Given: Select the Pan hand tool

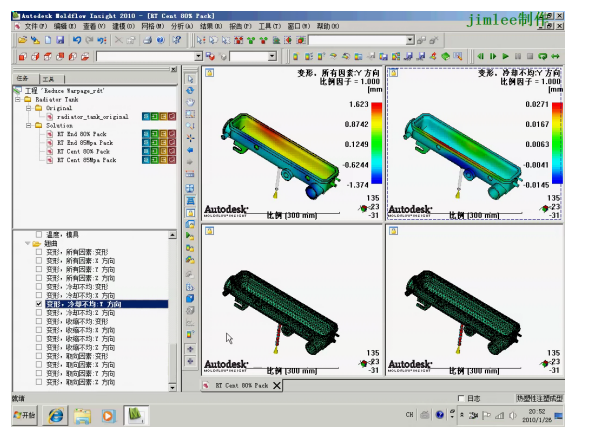Looking at the screenshot, I should coord(190,102).
